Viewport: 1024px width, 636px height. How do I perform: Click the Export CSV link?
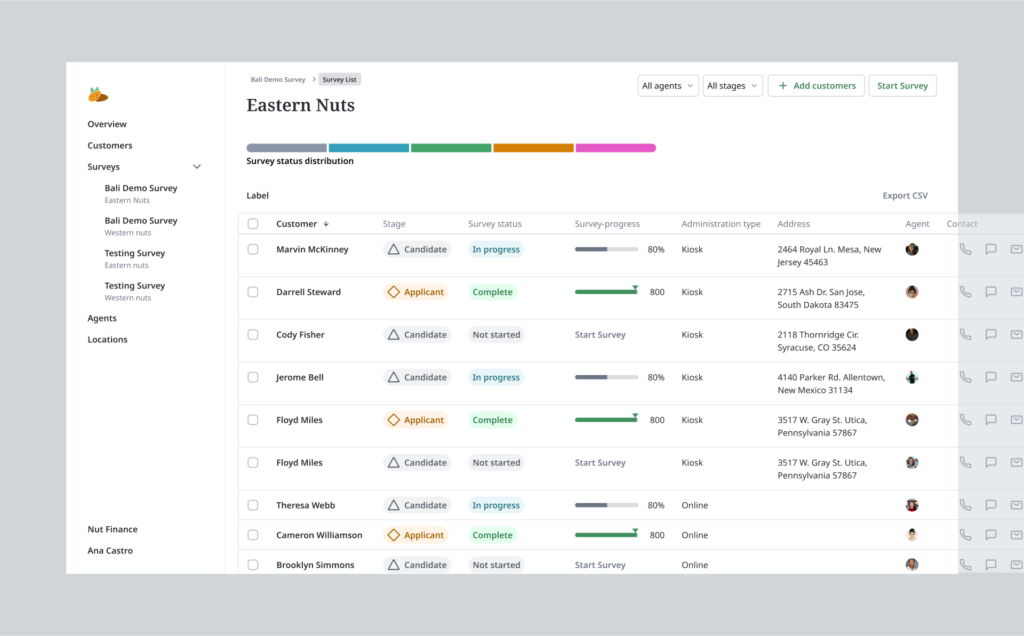[x=905, y=196]
